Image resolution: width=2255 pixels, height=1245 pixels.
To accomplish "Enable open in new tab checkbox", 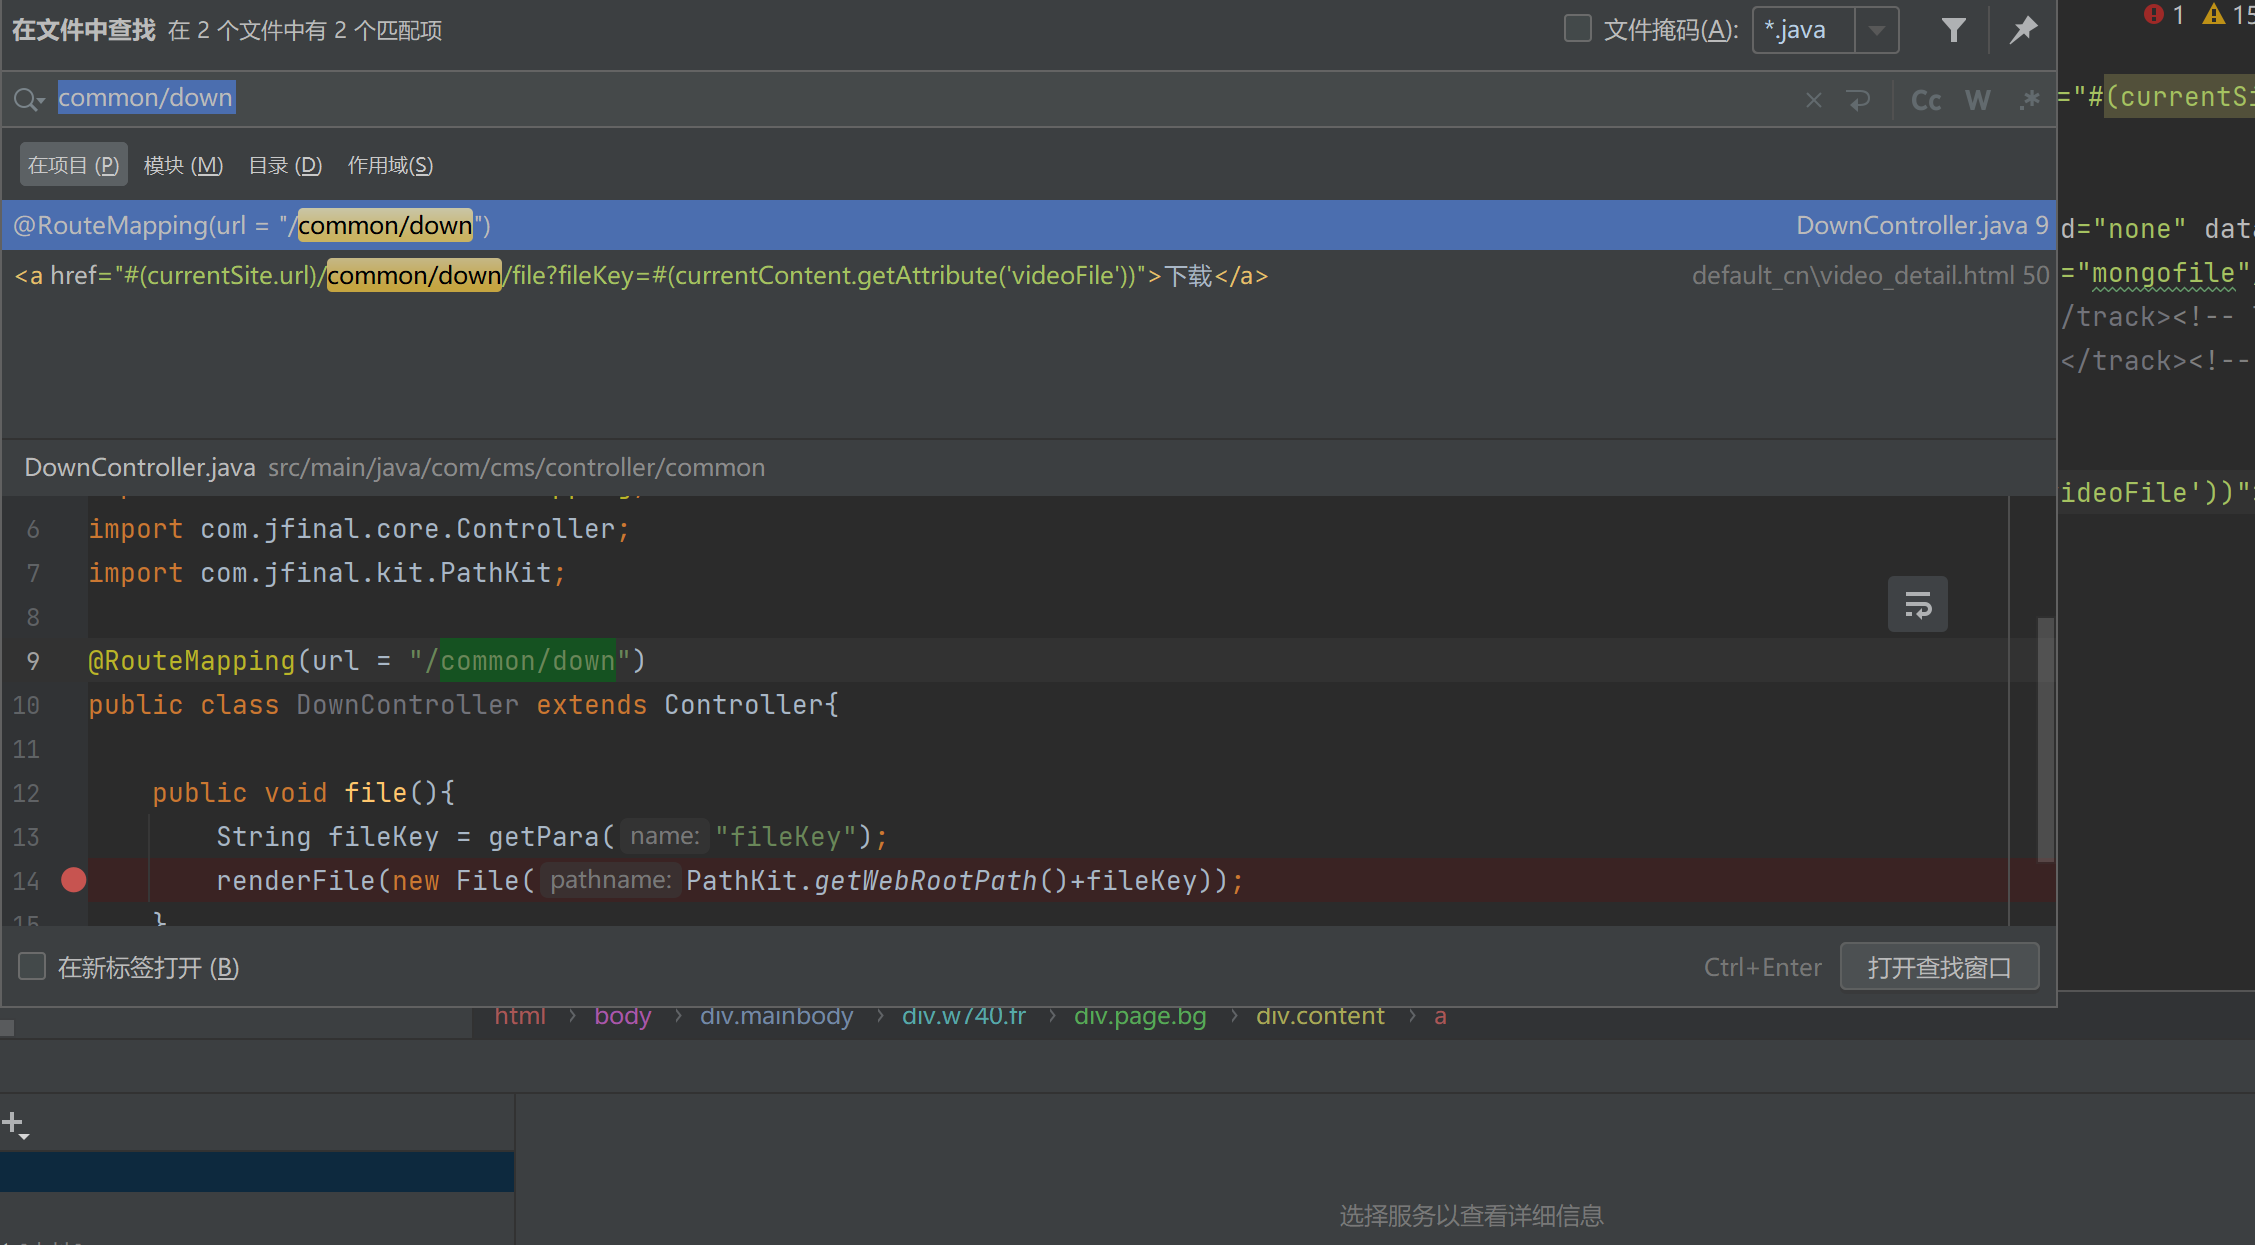I will [x=32, y=966].
